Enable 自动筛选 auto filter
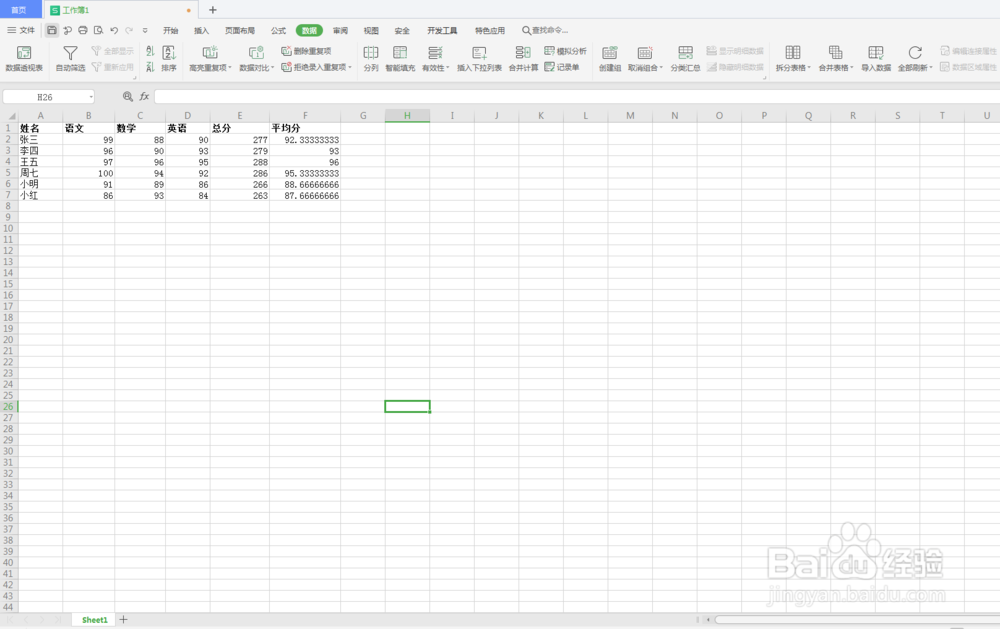Image resolution: width=1000 pixels, height=629 pixels. pos(70,58)
